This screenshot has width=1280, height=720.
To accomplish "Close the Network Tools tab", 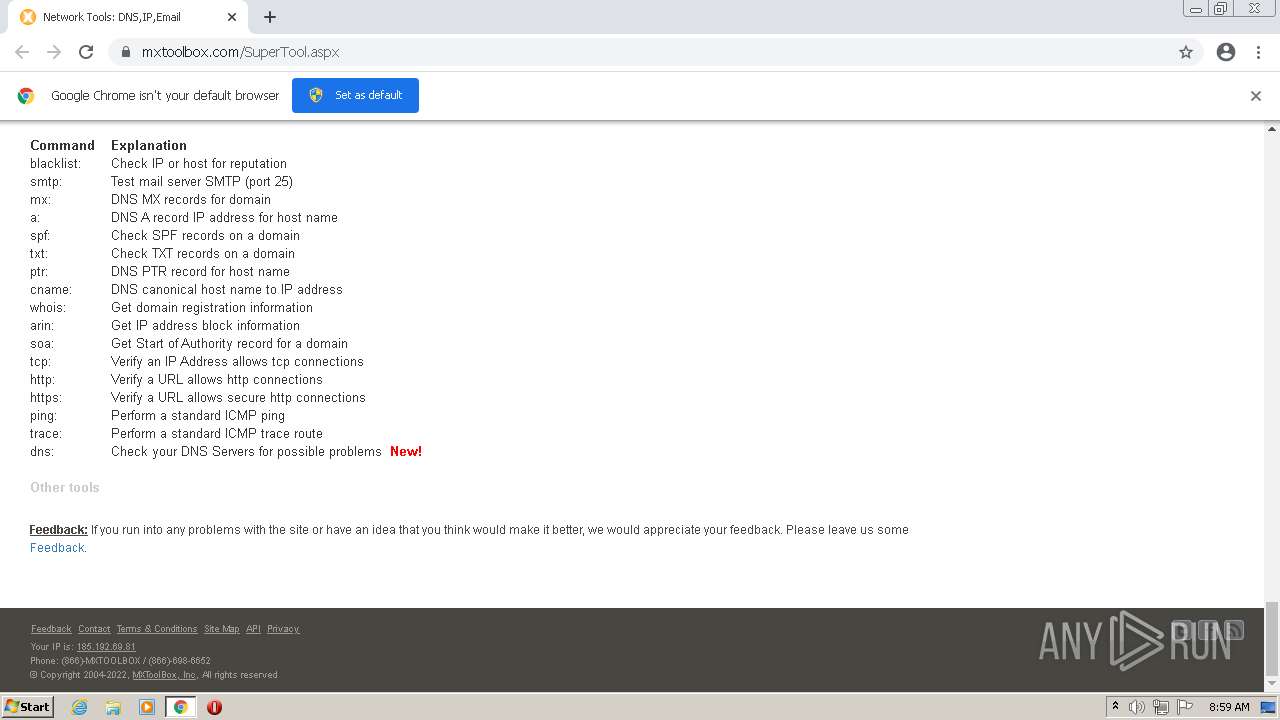I will tap(232, 17).
